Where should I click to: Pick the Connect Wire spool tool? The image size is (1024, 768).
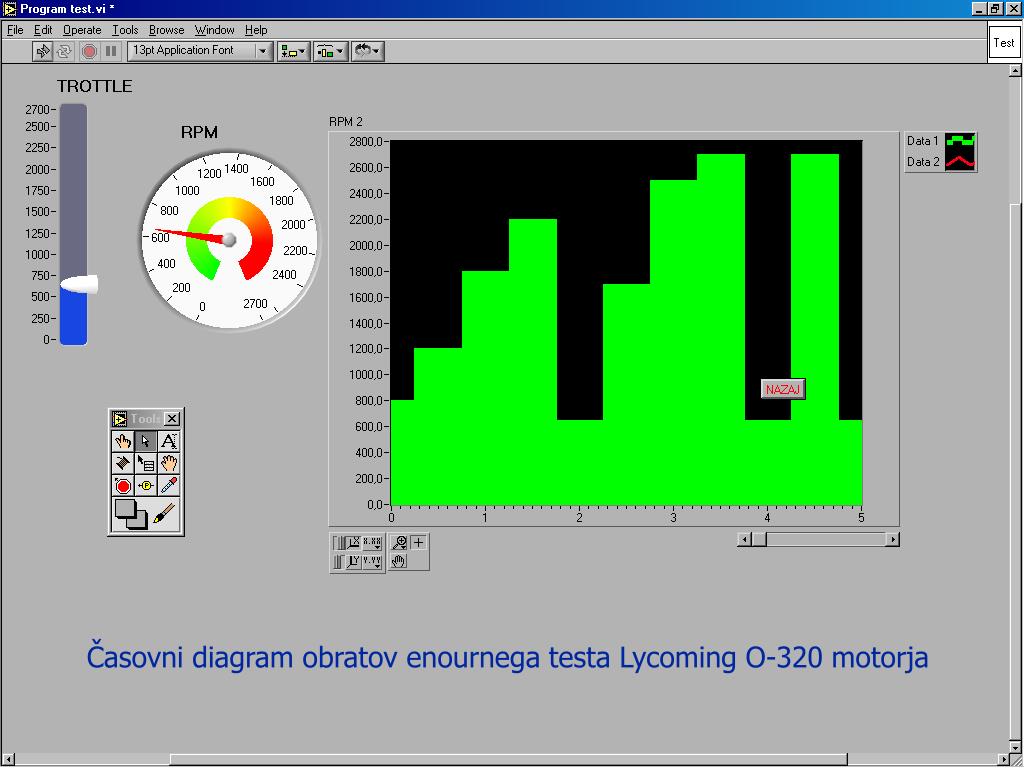pyautogui.click(x=122, y=463)
